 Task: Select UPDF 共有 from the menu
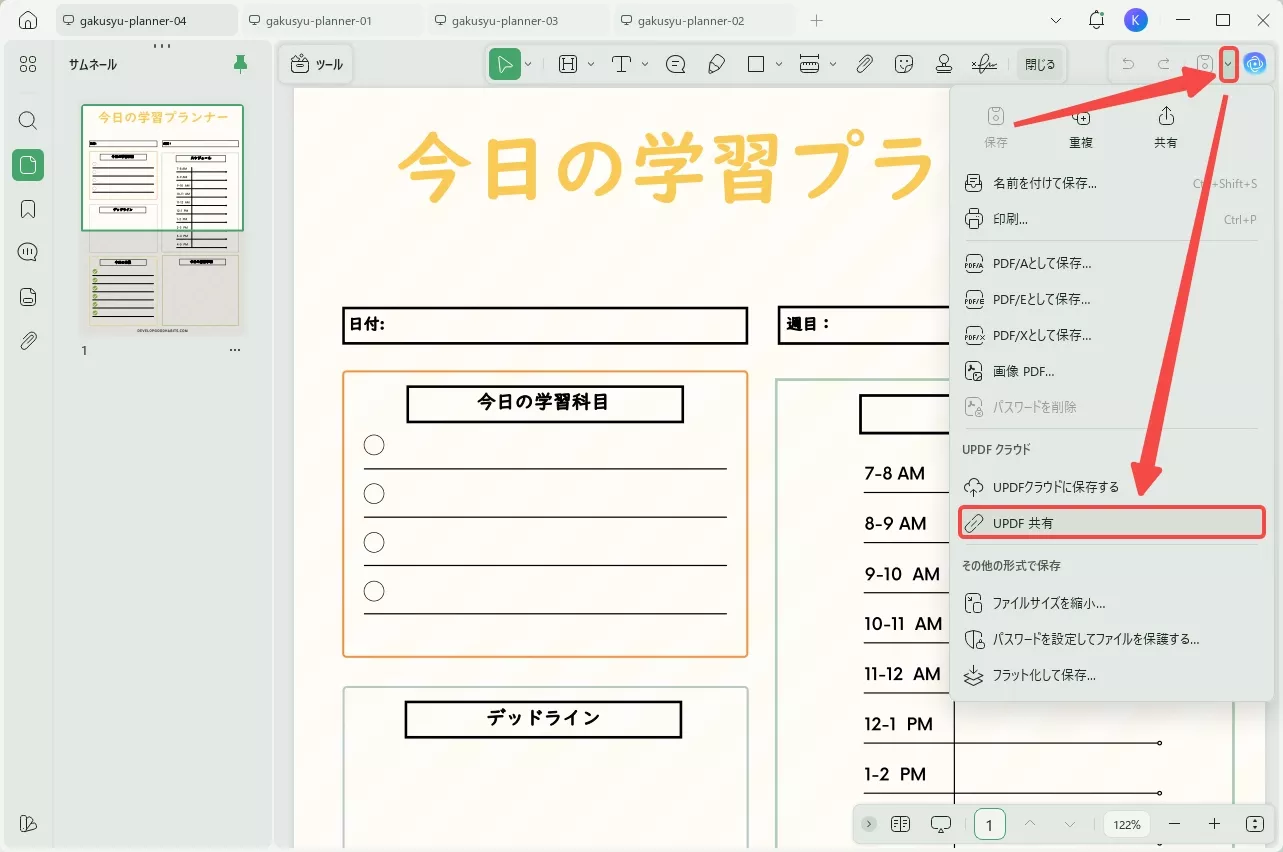pos(1025,522)
